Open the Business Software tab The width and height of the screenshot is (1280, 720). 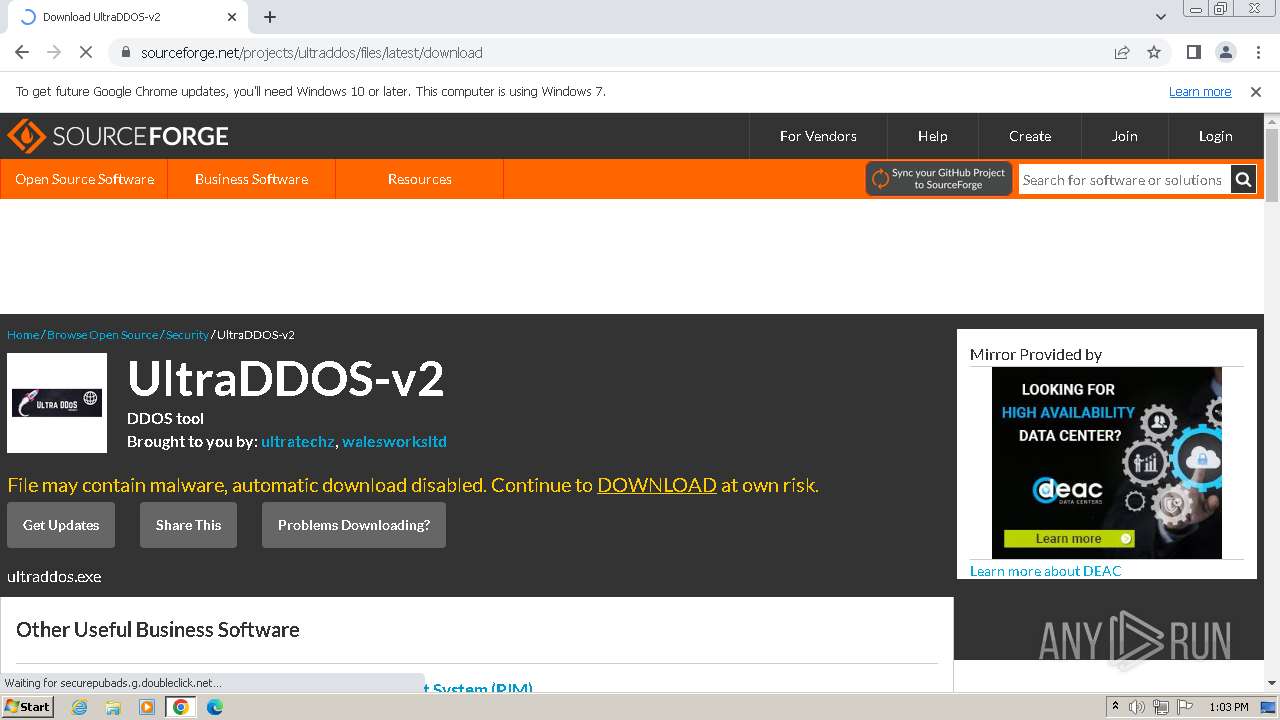251,179
